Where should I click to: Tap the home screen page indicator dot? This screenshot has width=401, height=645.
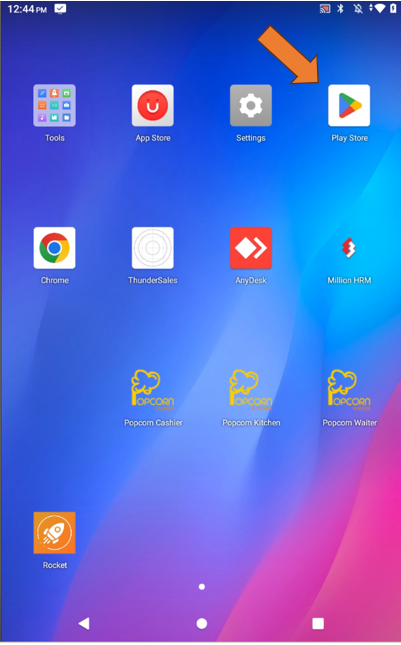pos(202,587)
